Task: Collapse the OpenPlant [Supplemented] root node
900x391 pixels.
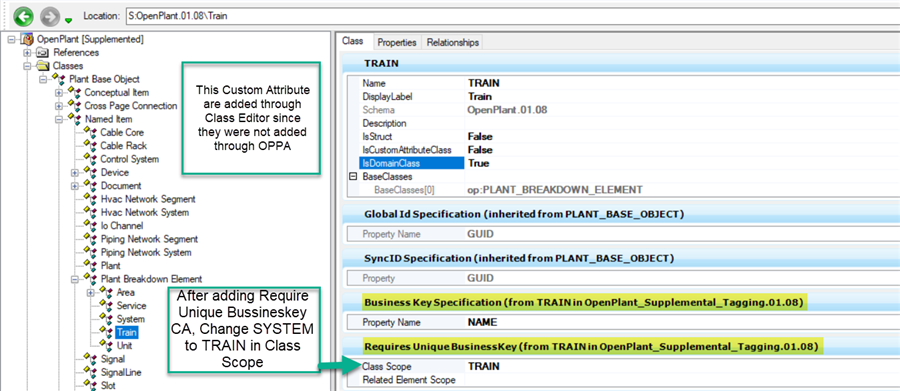Action: [x=11, y=39]
